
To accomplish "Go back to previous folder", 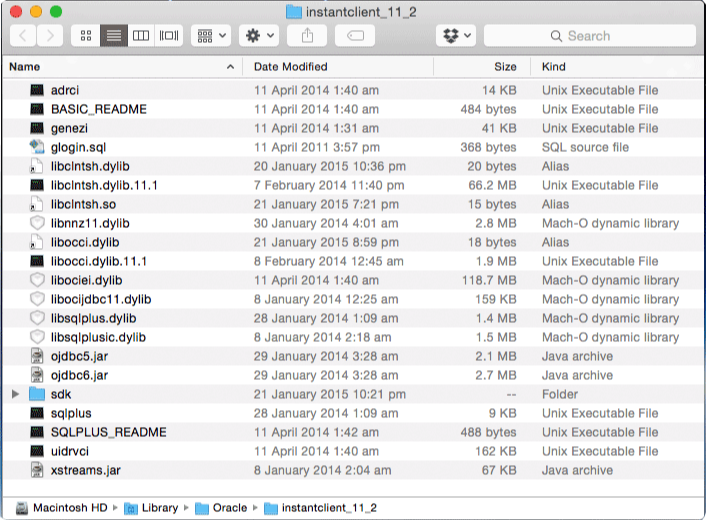I will tap(23, 36).
